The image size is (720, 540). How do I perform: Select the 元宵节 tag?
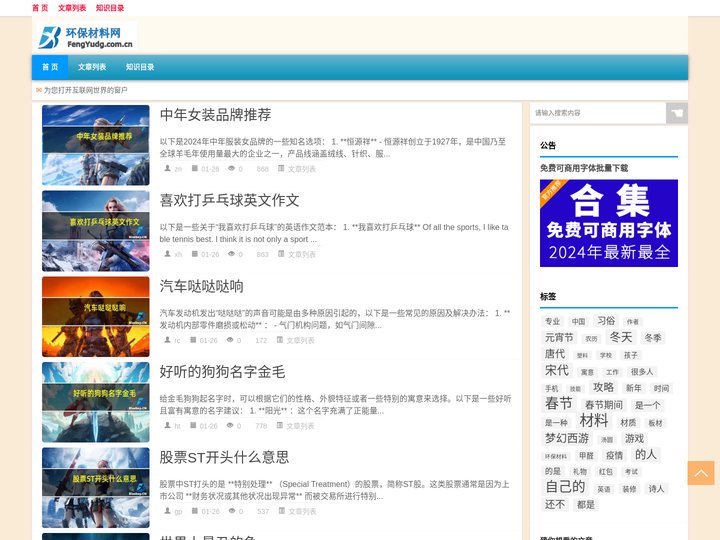pyautogui.click(x=559, y=338)
